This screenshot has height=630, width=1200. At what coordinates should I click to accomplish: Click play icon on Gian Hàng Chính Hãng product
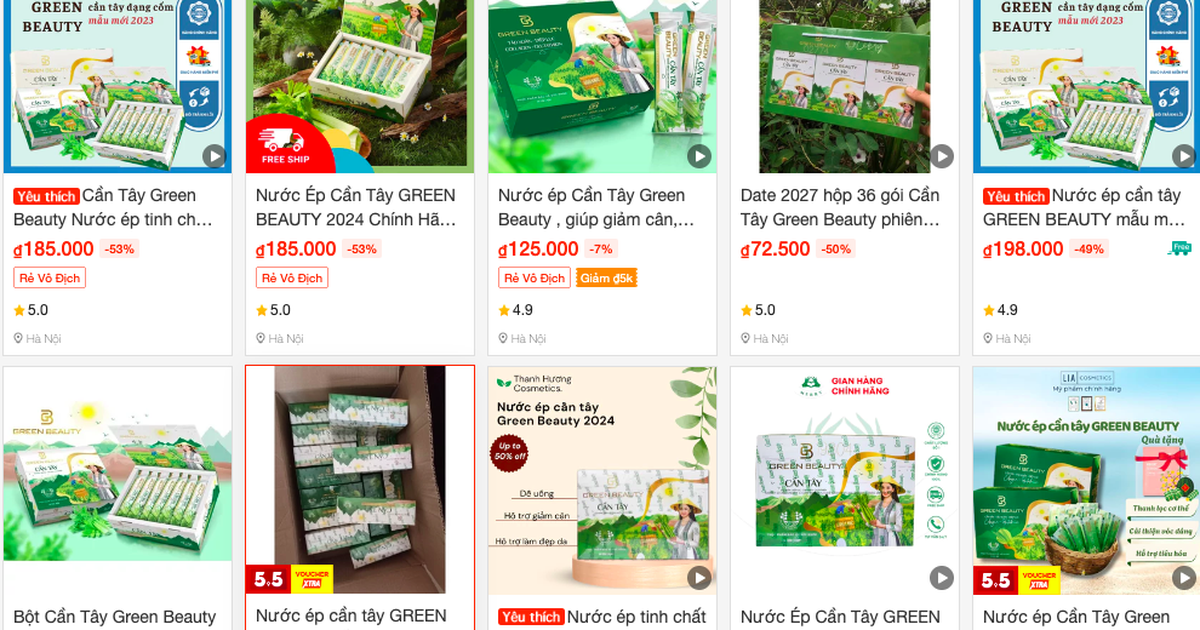pyautogui.click(x=941, y=577)
